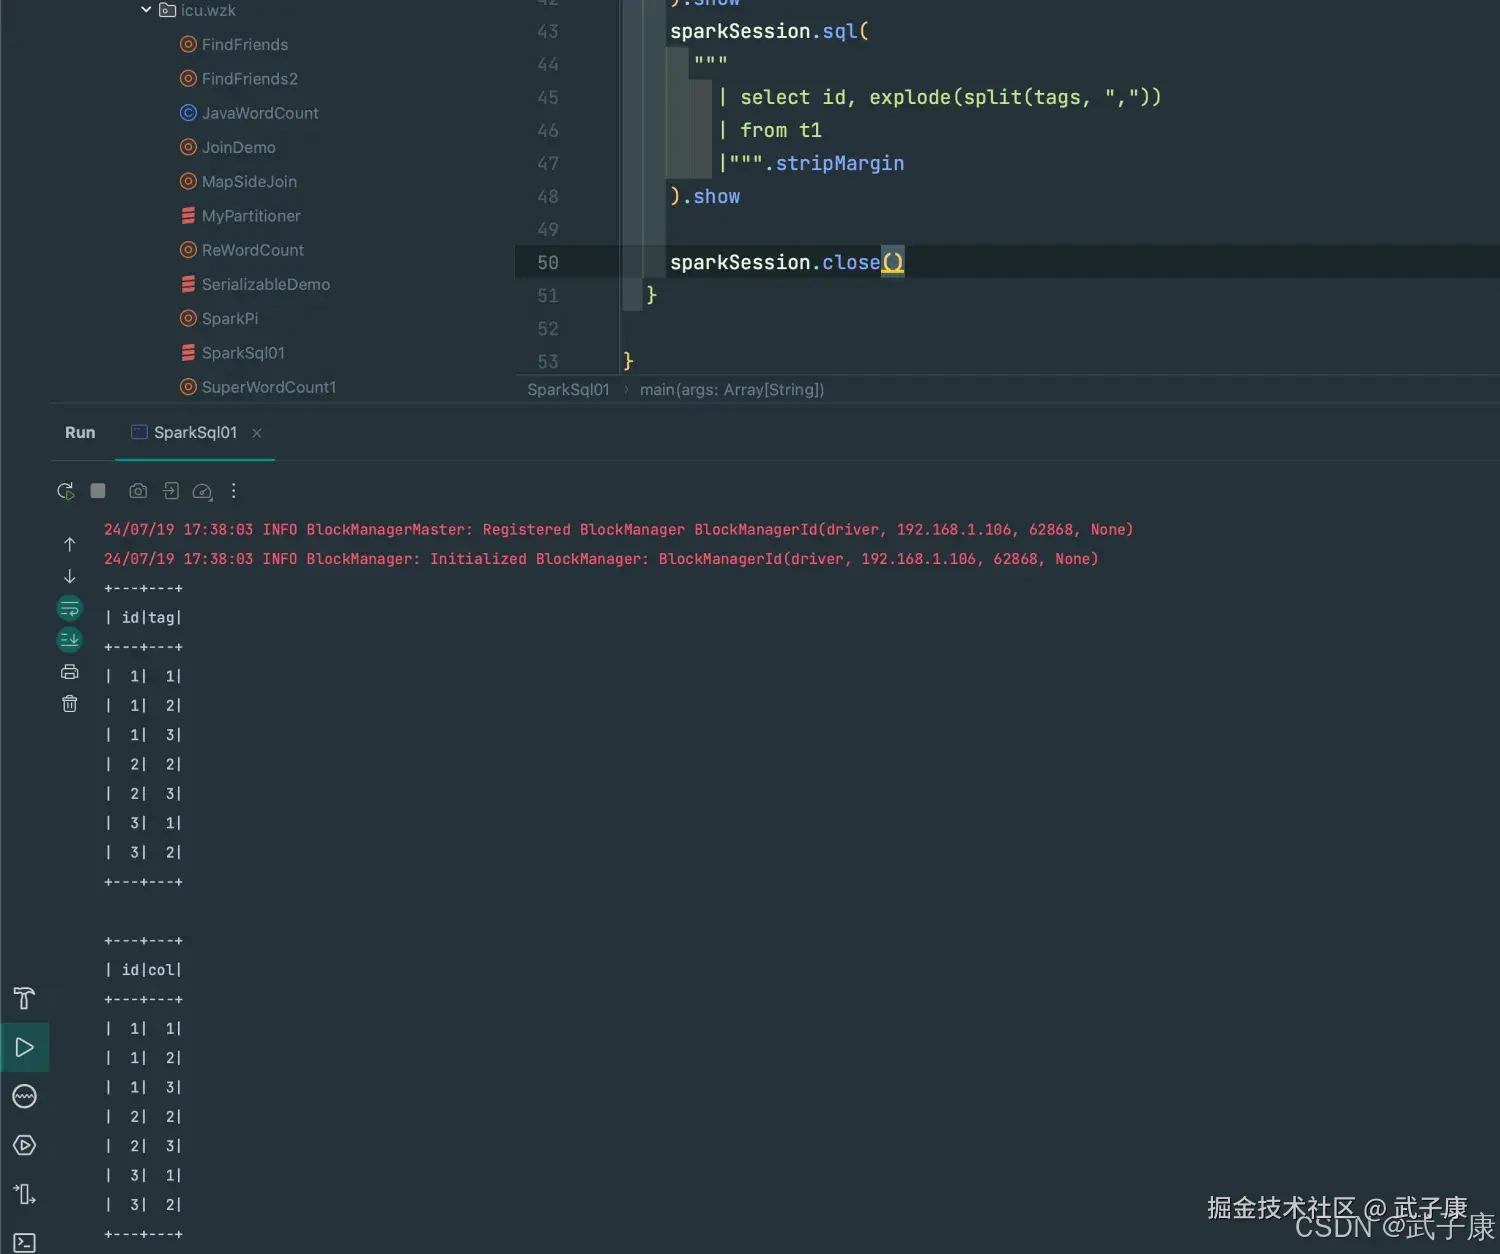Open SuperWordCount1 in project tree
This screenshot has height=1254, width=1500.
click(268, 387)
